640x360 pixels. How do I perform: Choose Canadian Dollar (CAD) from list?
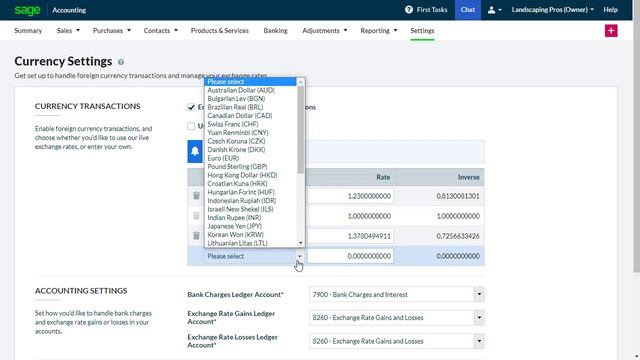pos(250,116)
